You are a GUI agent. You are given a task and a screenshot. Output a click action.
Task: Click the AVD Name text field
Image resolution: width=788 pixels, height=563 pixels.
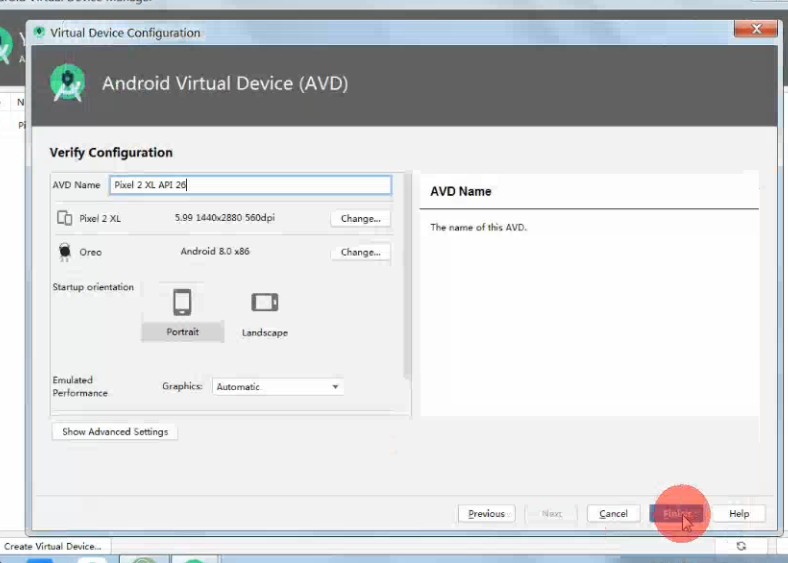pos(250,185)
